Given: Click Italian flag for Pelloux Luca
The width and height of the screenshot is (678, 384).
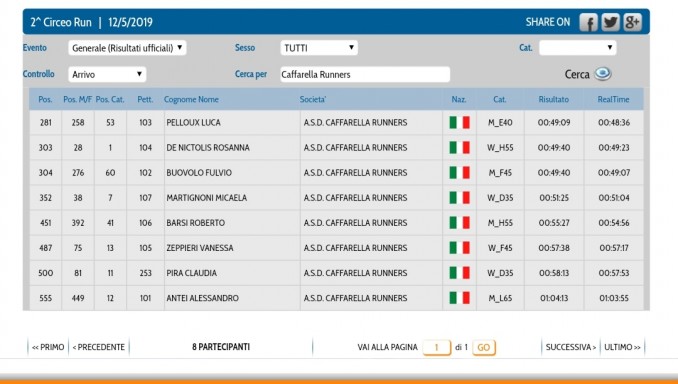Looking at the screenshot, I should coord(459,122).
